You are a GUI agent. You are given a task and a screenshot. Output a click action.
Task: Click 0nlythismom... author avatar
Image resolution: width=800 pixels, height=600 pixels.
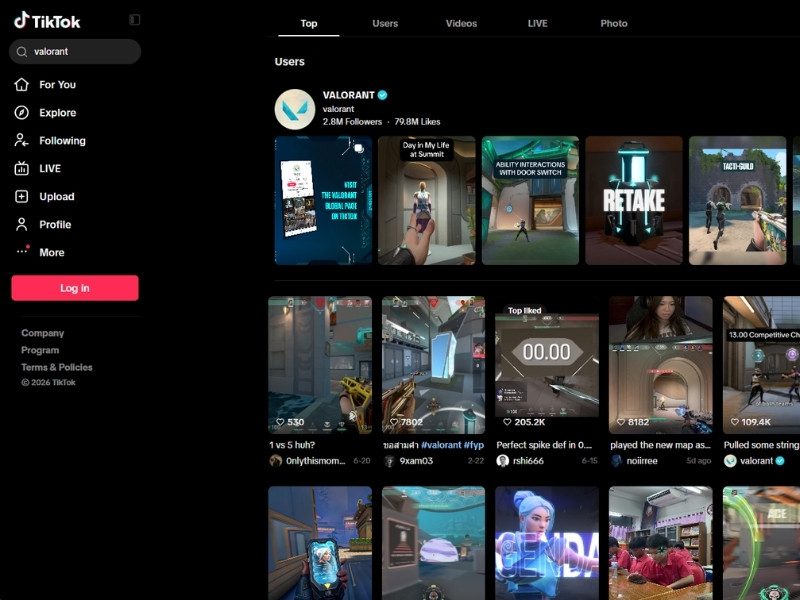click(x=276, y=461)
